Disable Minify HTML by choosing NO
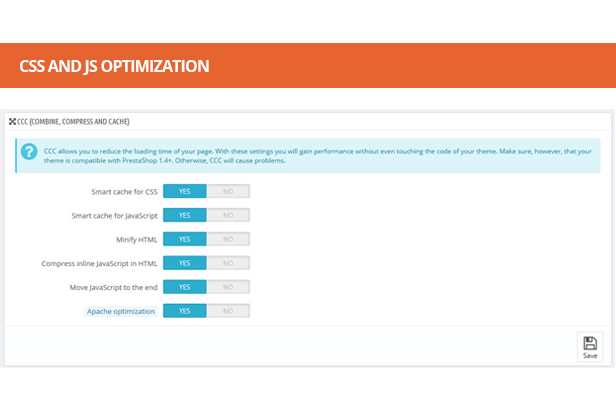The height and width of the screenshot is (412, 616). pyautogui.click(x=228, y=239)
